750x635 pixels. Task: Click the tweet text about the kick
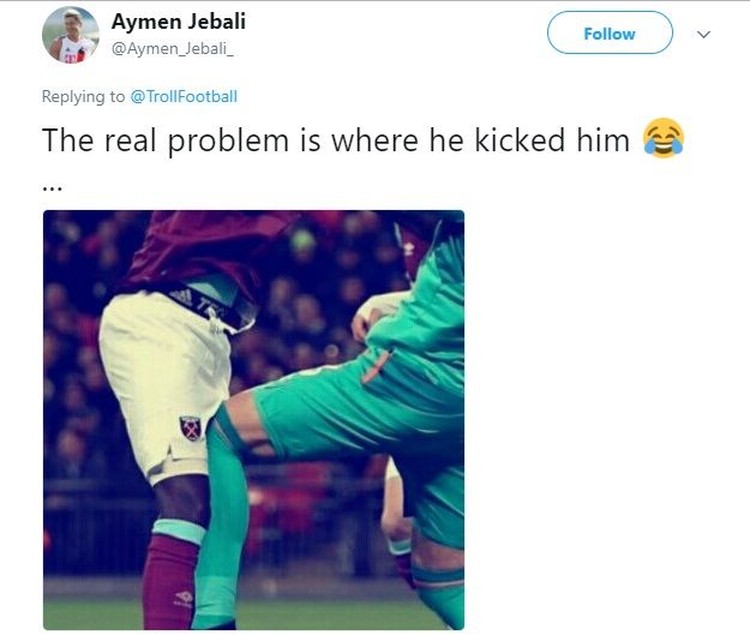[x=336, y=141]
